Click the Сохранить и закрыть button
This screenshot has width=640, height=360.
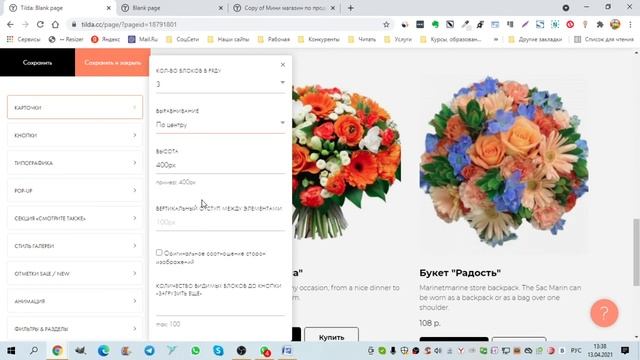(113, 62)
